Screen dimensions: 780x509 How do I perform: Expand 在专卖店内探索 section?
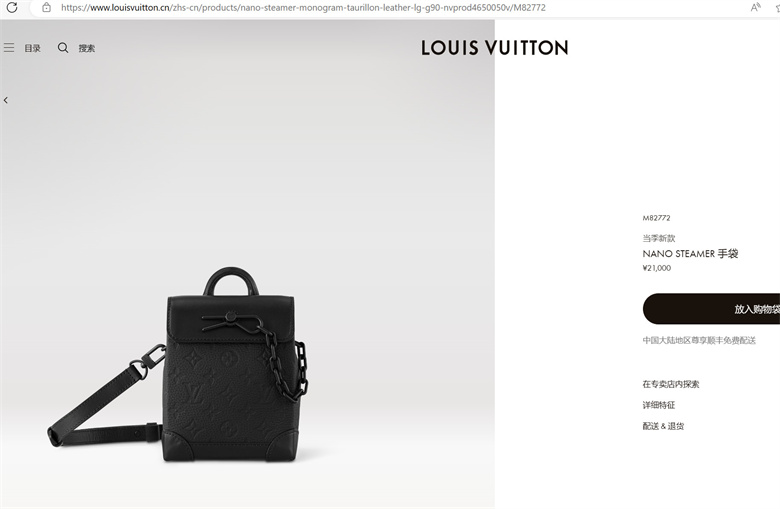[671, 384]
